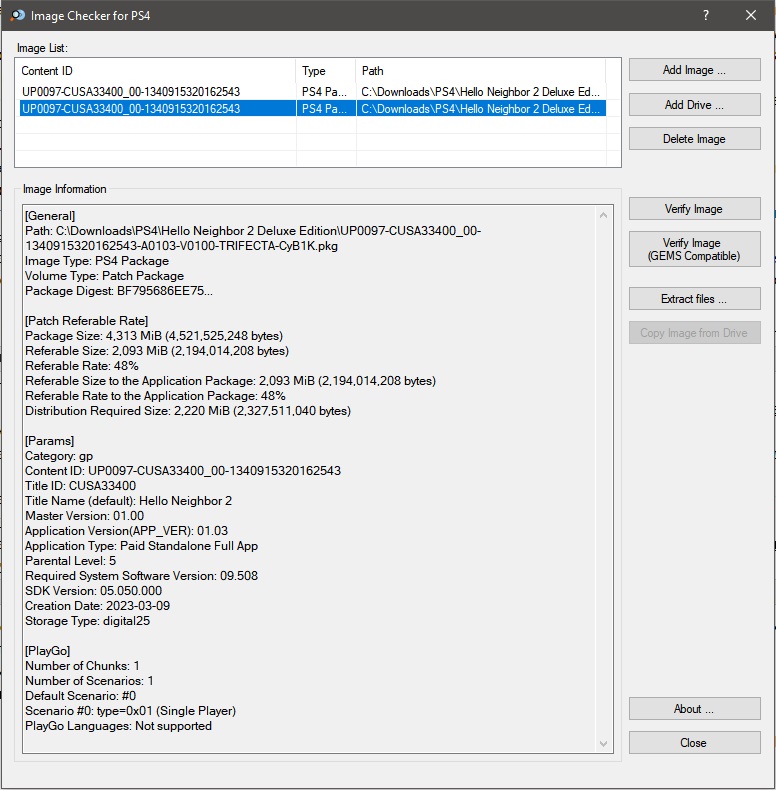The height and width of the screenshot is (790, 776).
Task: Click the 'Distribution Required Size: 2,220 MiB' line
Action: pyautogui.click(x=188, y=411)
